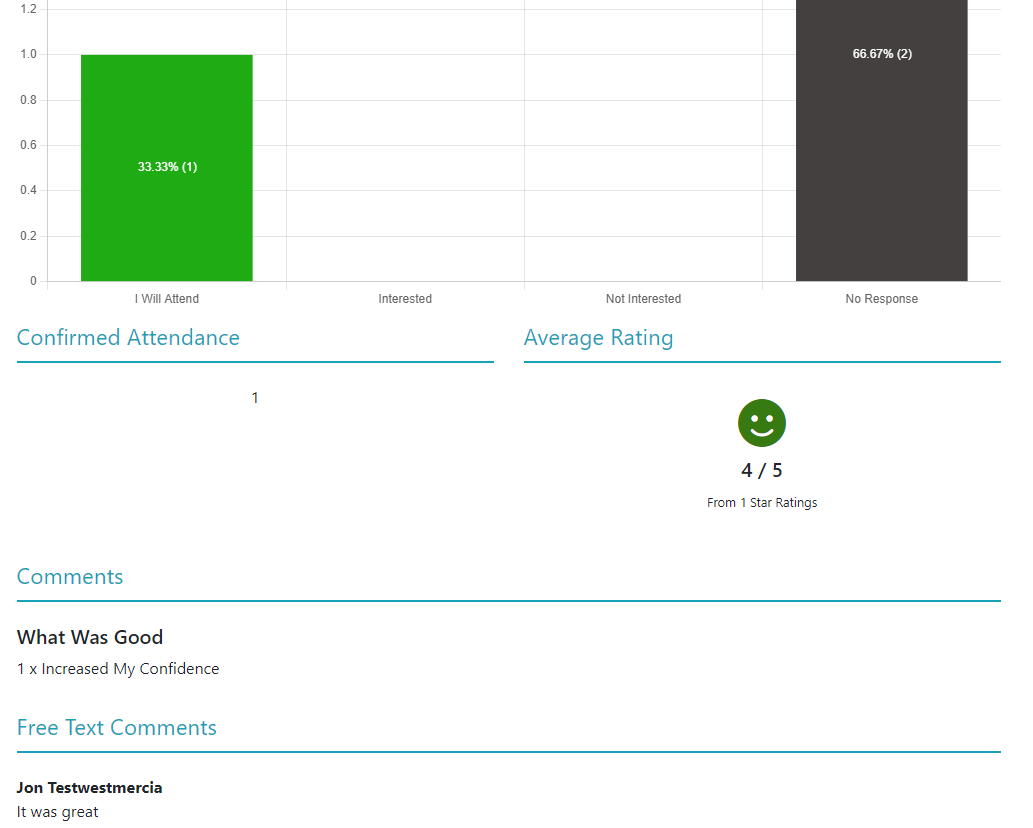Click the Interested axis label
This screenshot has width=1033, height=828.
405,299
